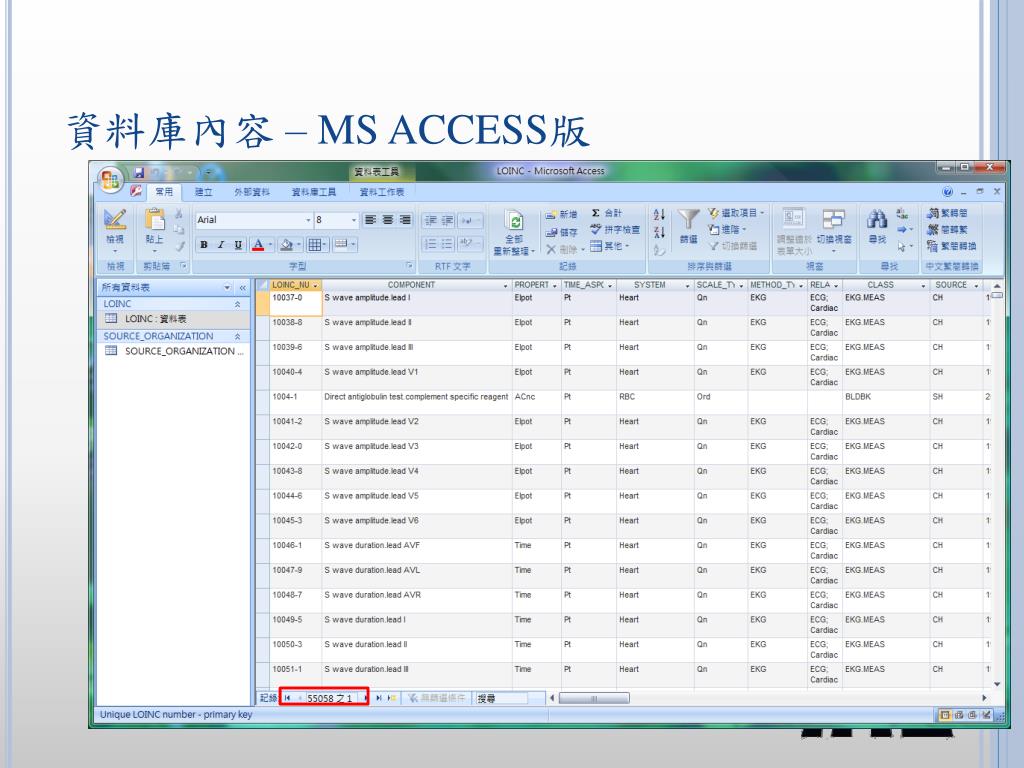Apply red font color A
Screen dimensions: 1024x768
[x=258, y=245]
